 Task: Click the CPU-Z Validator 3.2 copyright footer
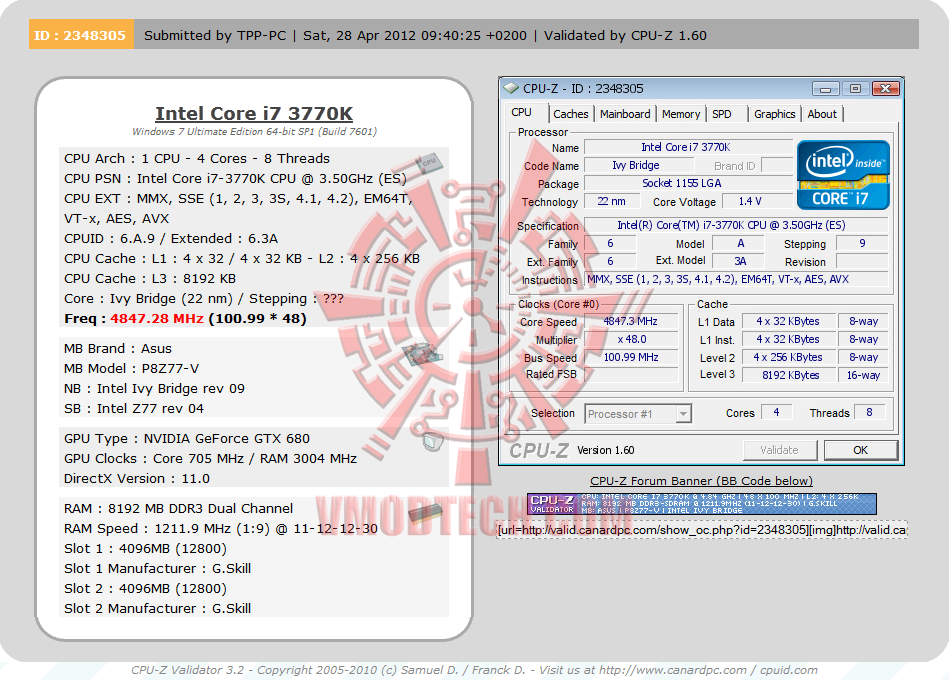pyautogui.click(x=474, y=670)
